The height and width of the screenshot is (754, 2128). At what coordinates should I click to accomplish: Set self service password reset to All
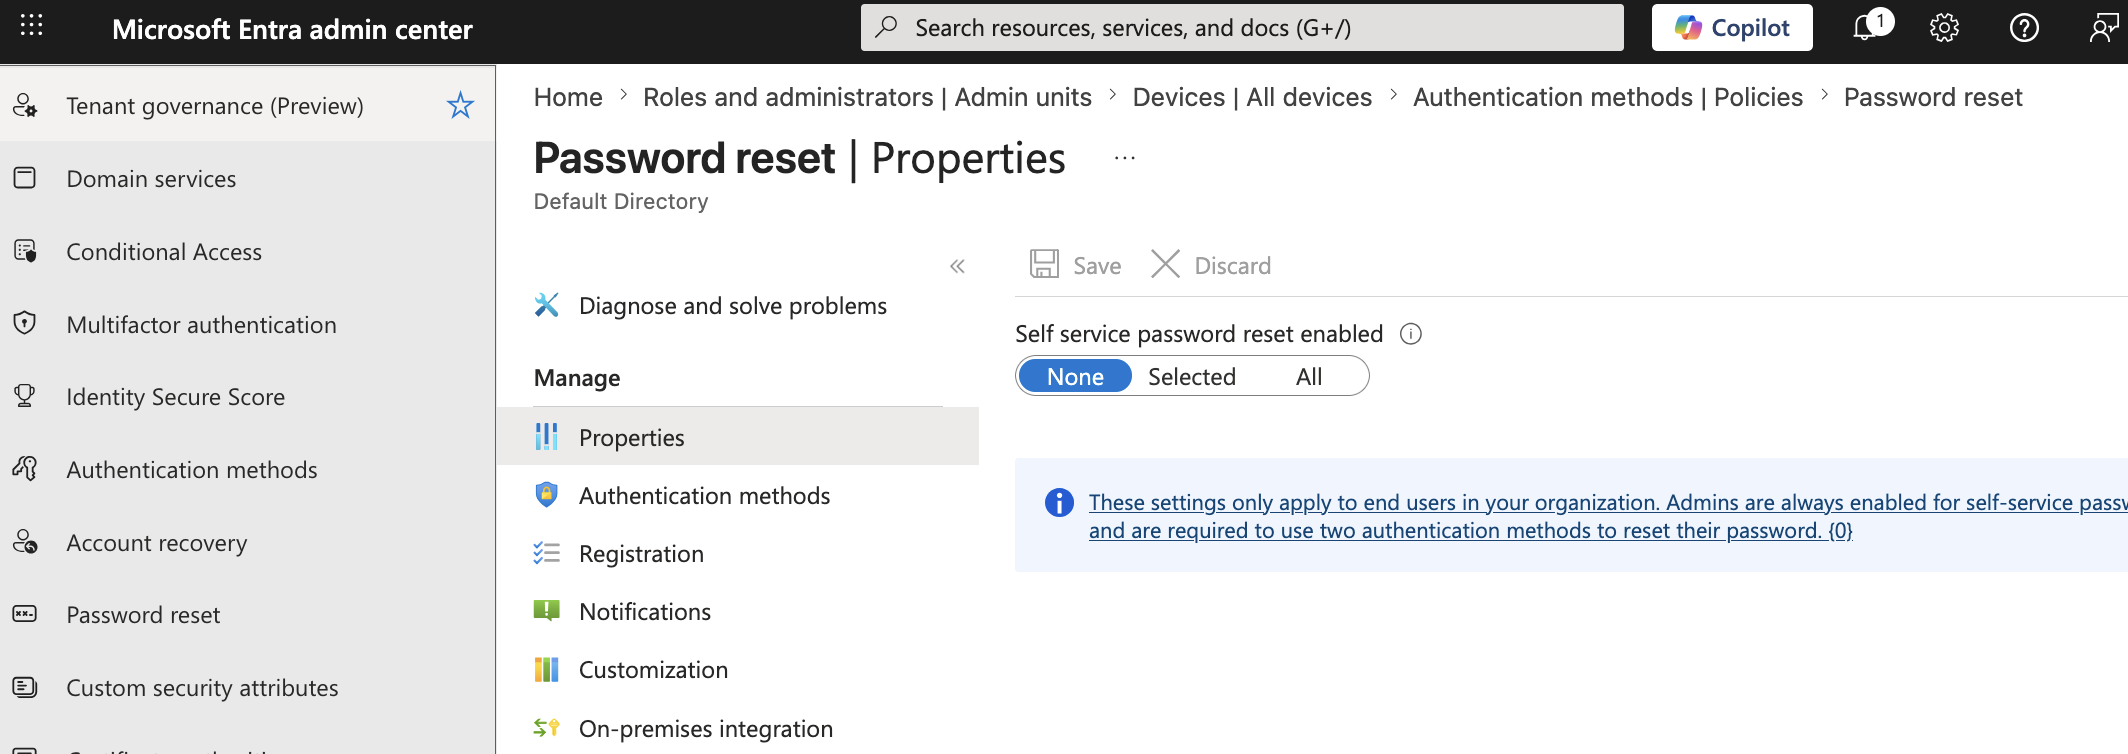1308,376
